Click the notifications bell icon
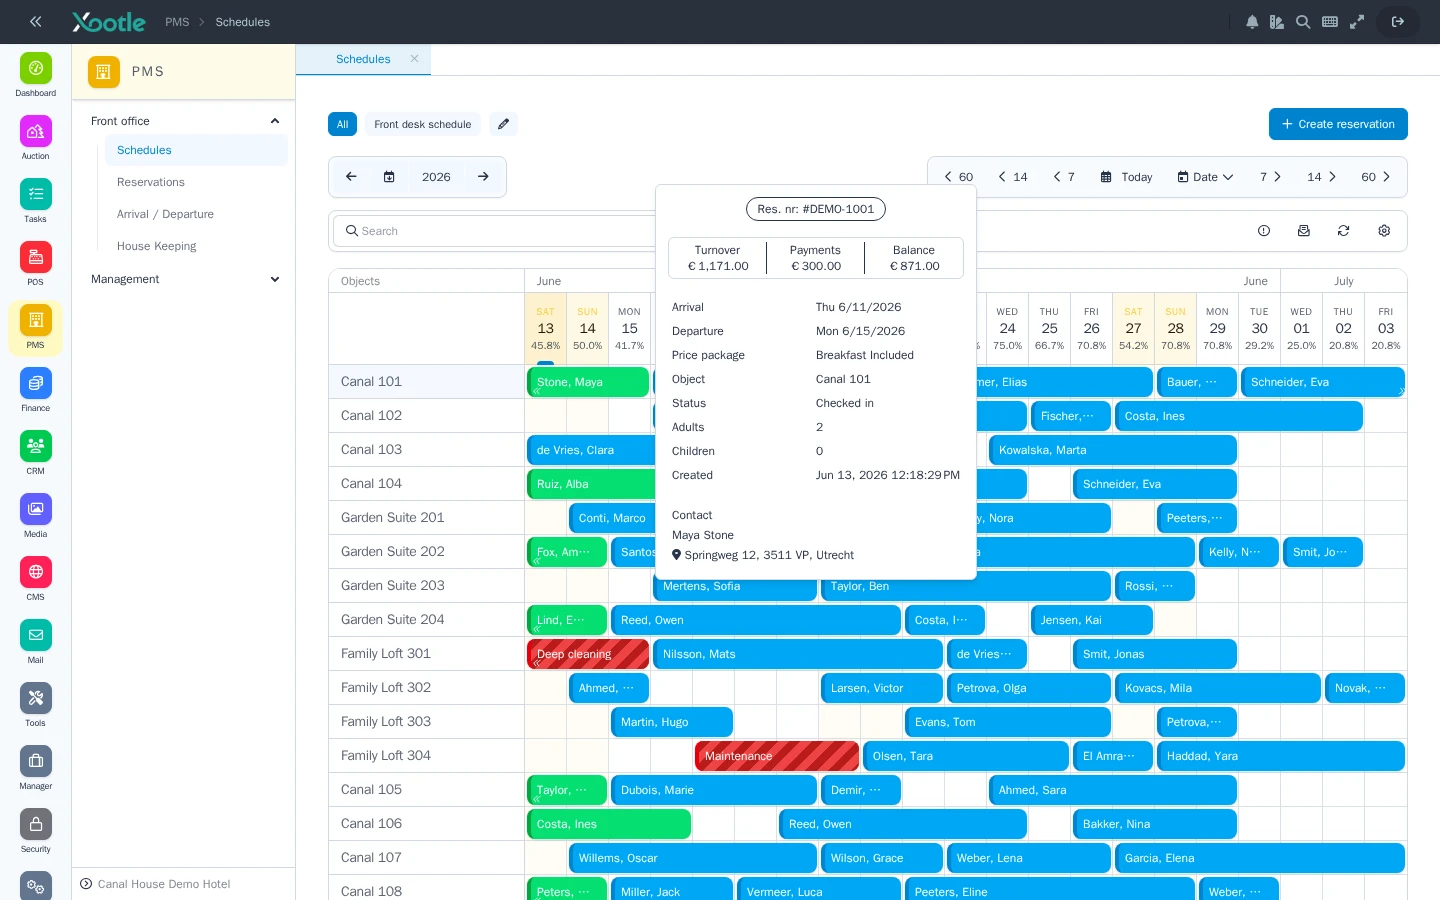 click(1252, 22)
